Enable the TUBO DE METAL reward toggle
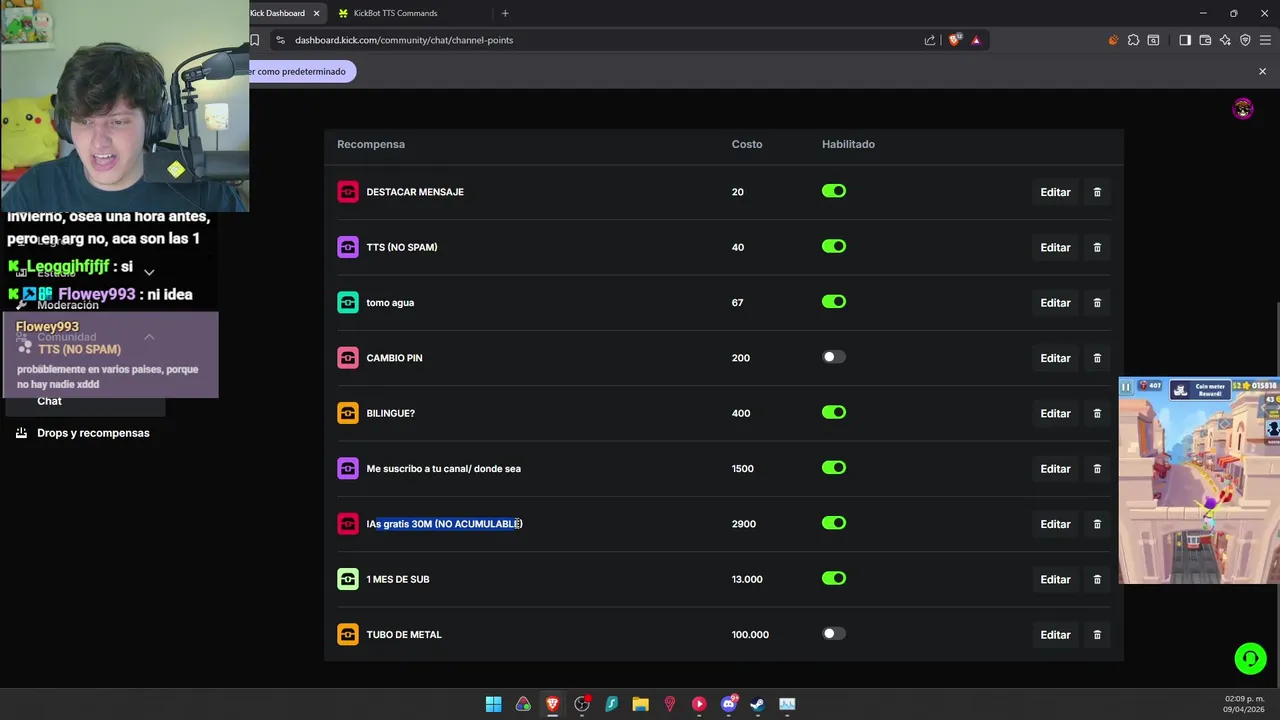 pos(834,633)
